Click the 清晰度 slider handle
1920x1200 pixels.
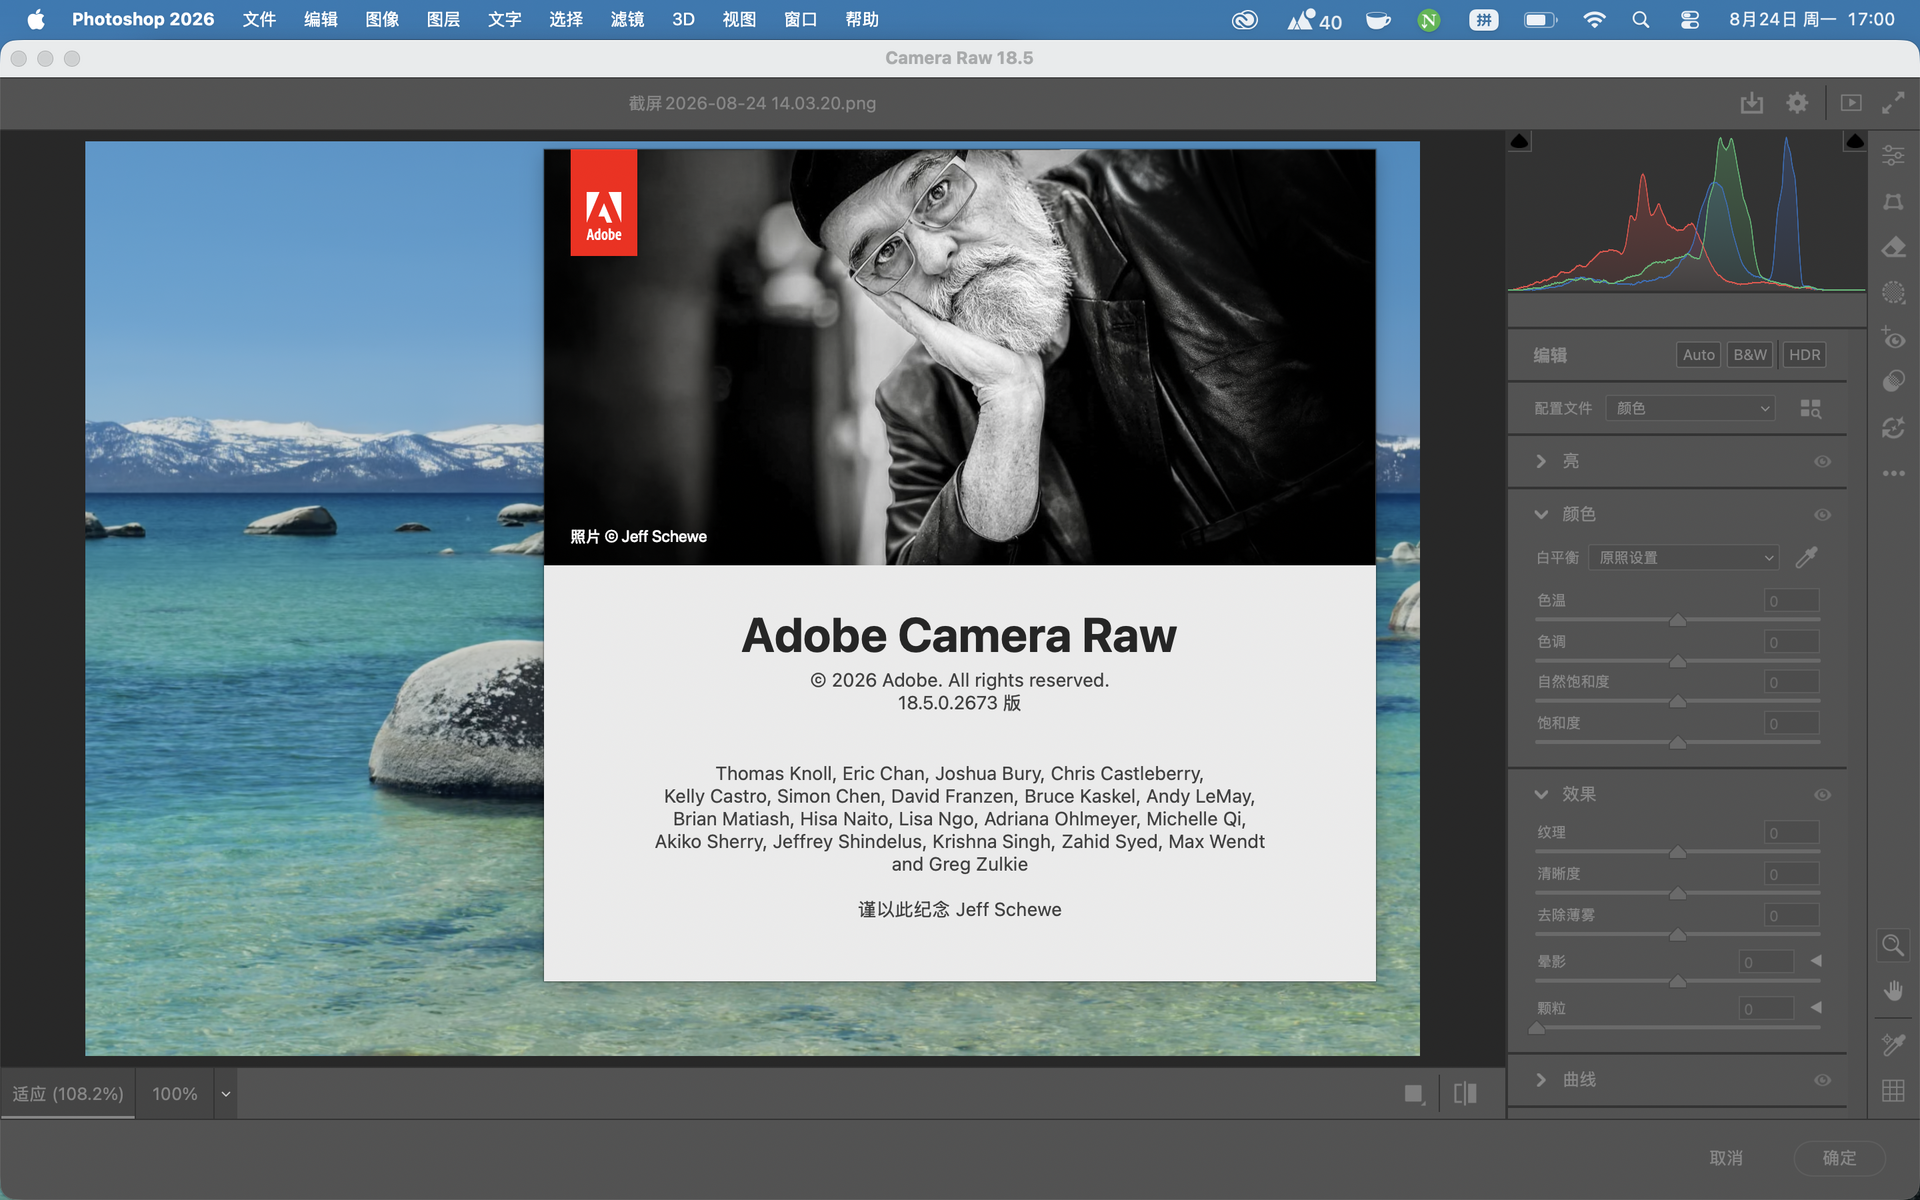tap(1678, 893)
